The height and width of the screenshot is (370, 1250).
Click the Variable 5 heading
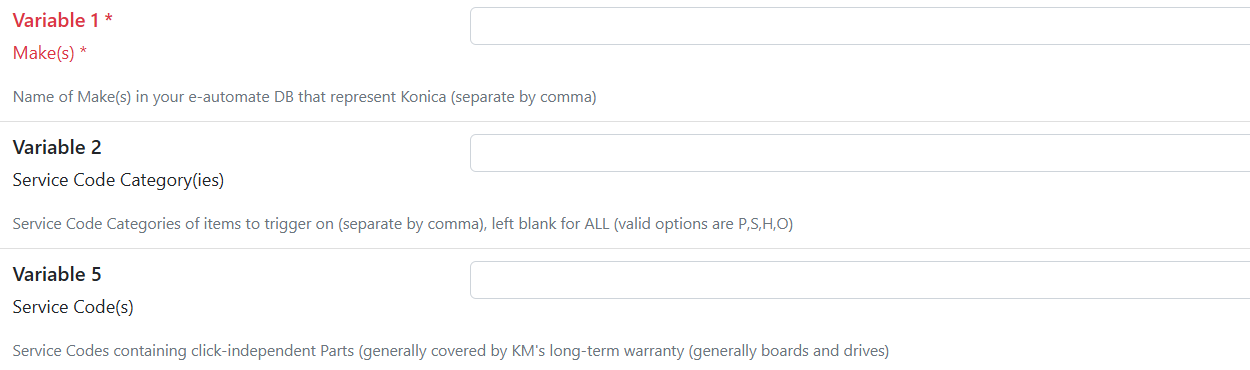[x=57, y=274]
